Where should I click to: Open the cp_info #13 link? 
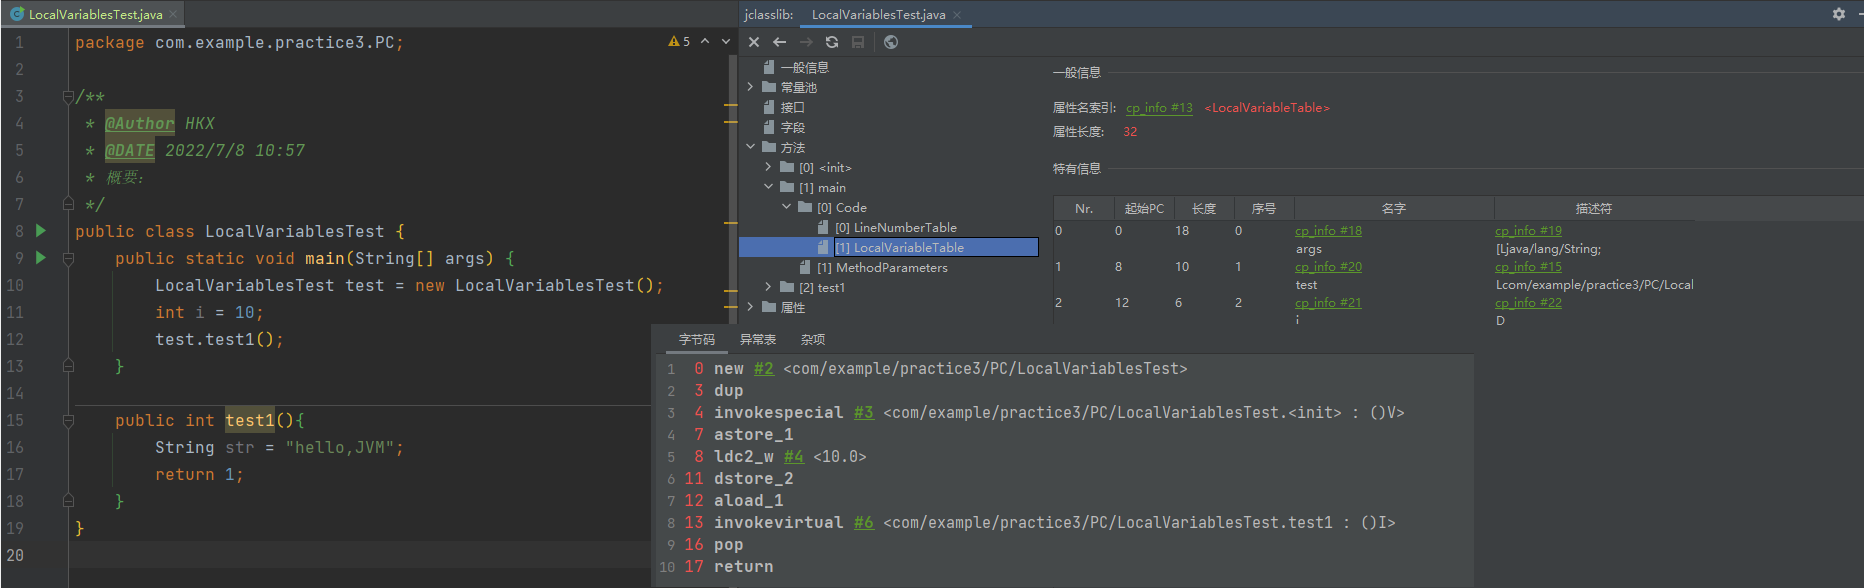point(1159,108)
